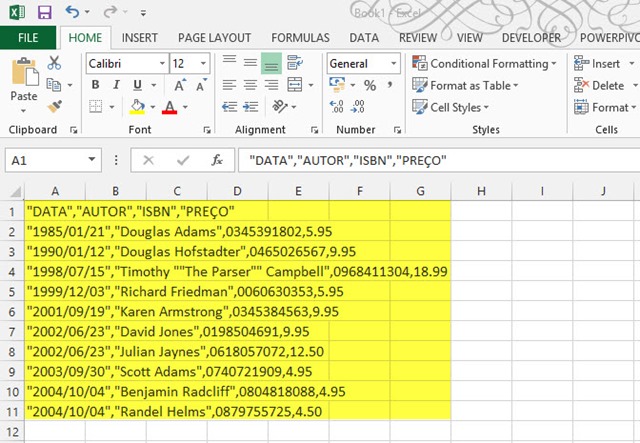640x443 pixels.
Task: Click Format cells button
Action: pyautogui.click(x=605, y=107)
